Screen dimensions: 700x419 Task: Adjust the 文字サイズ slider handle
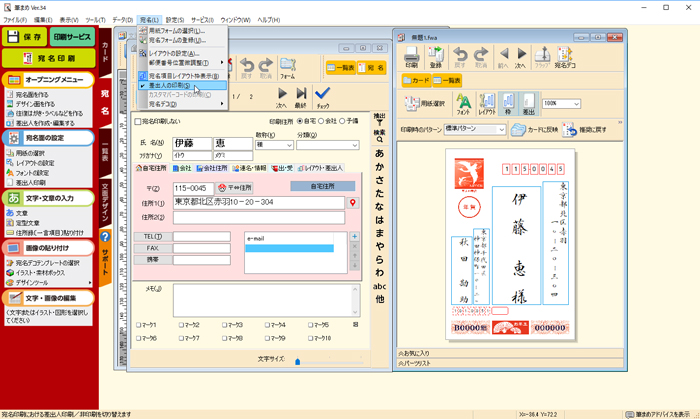pos(296,360)
